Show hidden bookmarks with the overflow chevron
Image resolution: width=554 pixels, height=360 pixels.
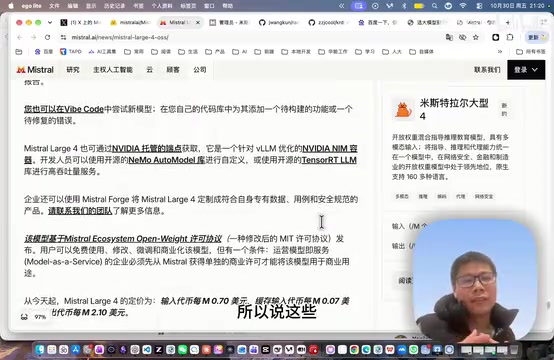pos(500,52)
